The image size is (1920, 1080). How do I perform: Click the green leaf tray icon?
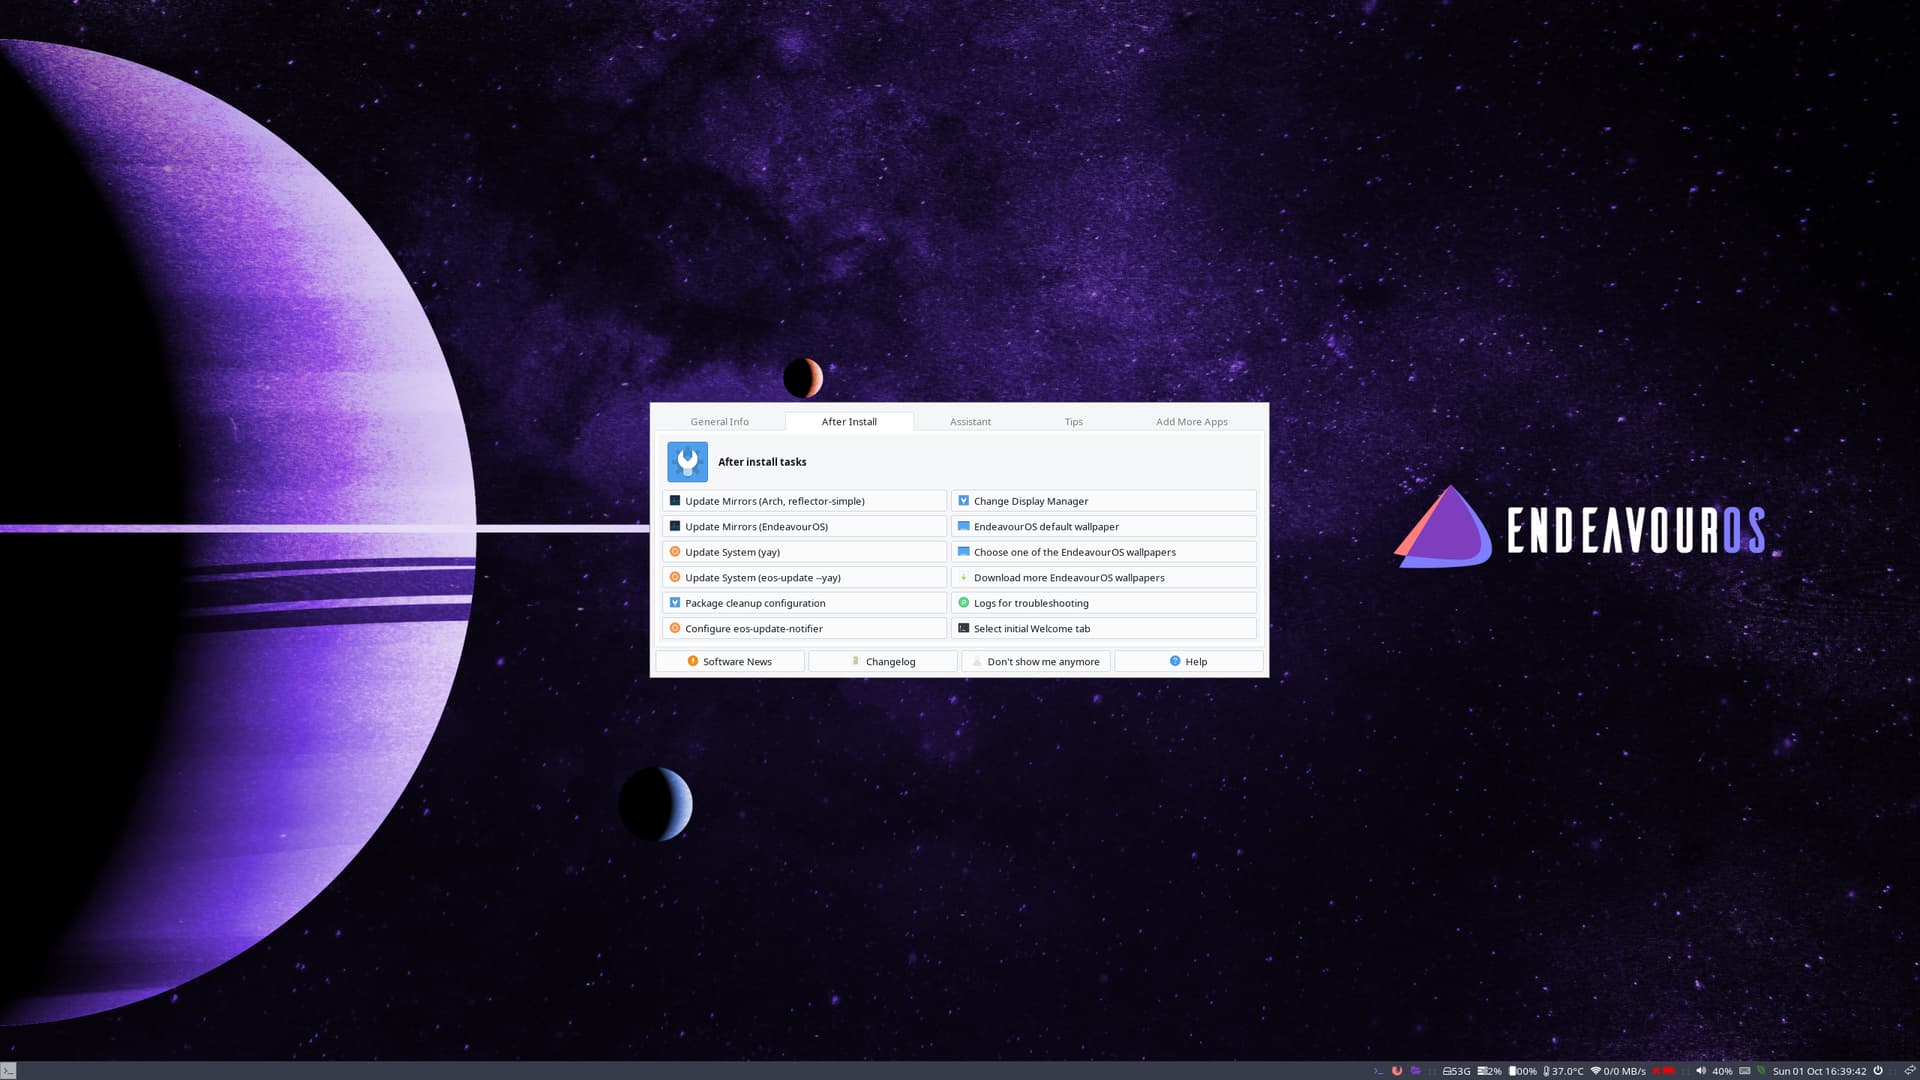point(1761,1071)
